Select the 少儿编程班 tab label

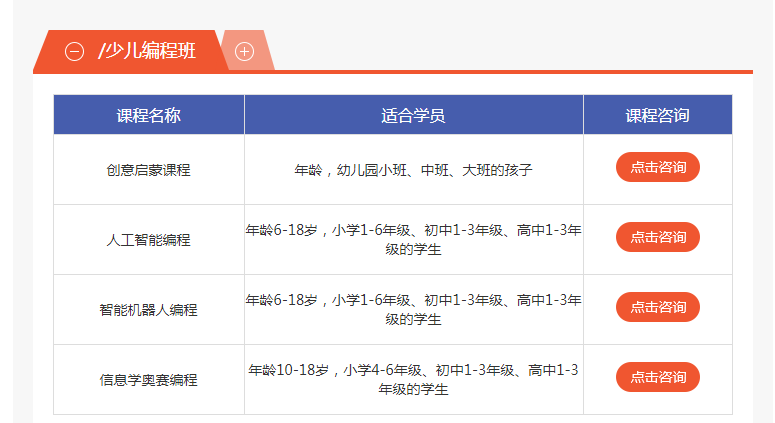point(147,52)
